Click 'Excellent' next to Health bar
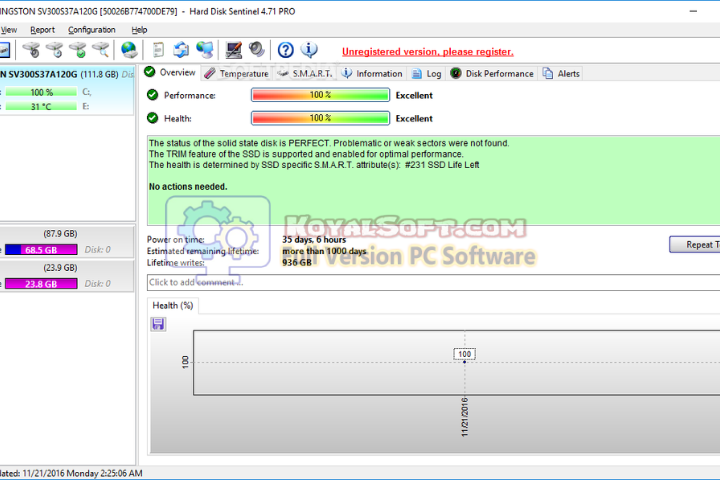720x480 pixels. (414, 119)
